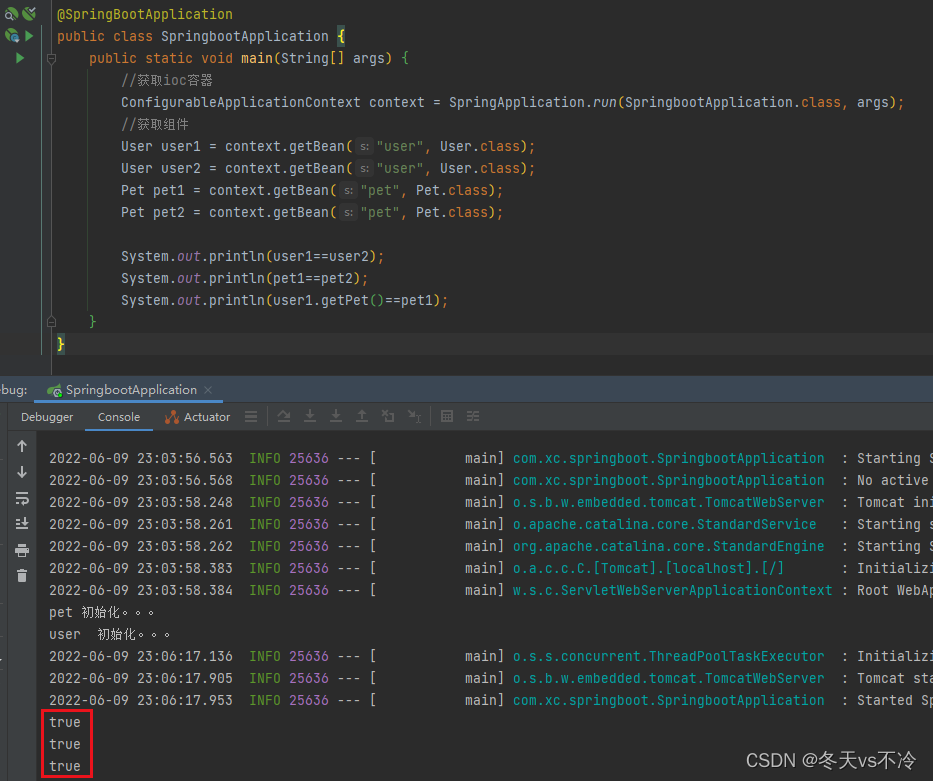Click the Evaluate Expression calculator icon
This screenshot has height=781, width=933.
click(x=447, y=416)
